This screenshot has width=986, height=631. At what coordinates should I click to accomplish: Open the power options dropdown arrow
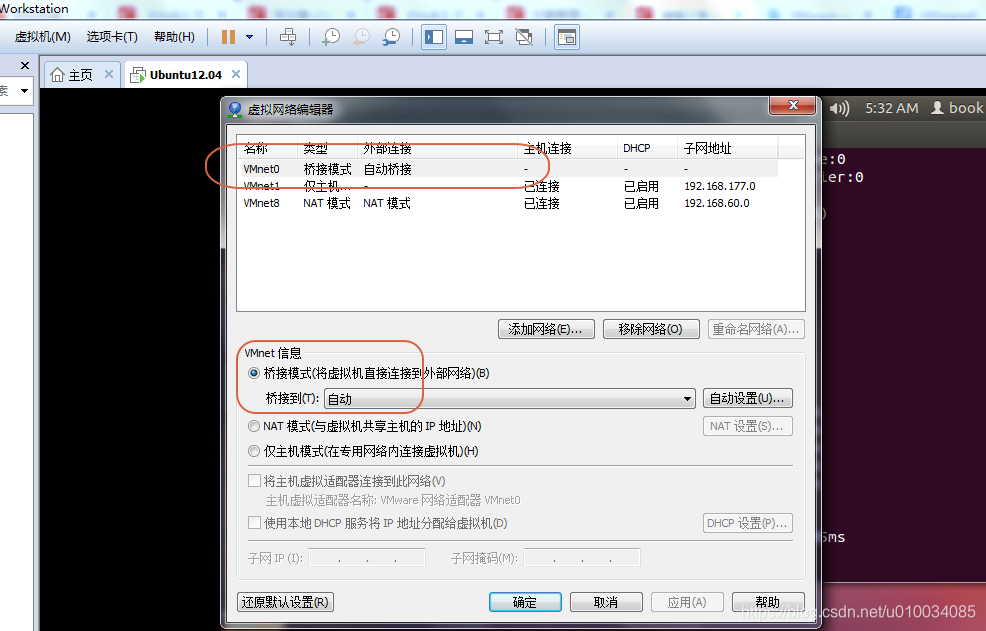pos(250,37)
